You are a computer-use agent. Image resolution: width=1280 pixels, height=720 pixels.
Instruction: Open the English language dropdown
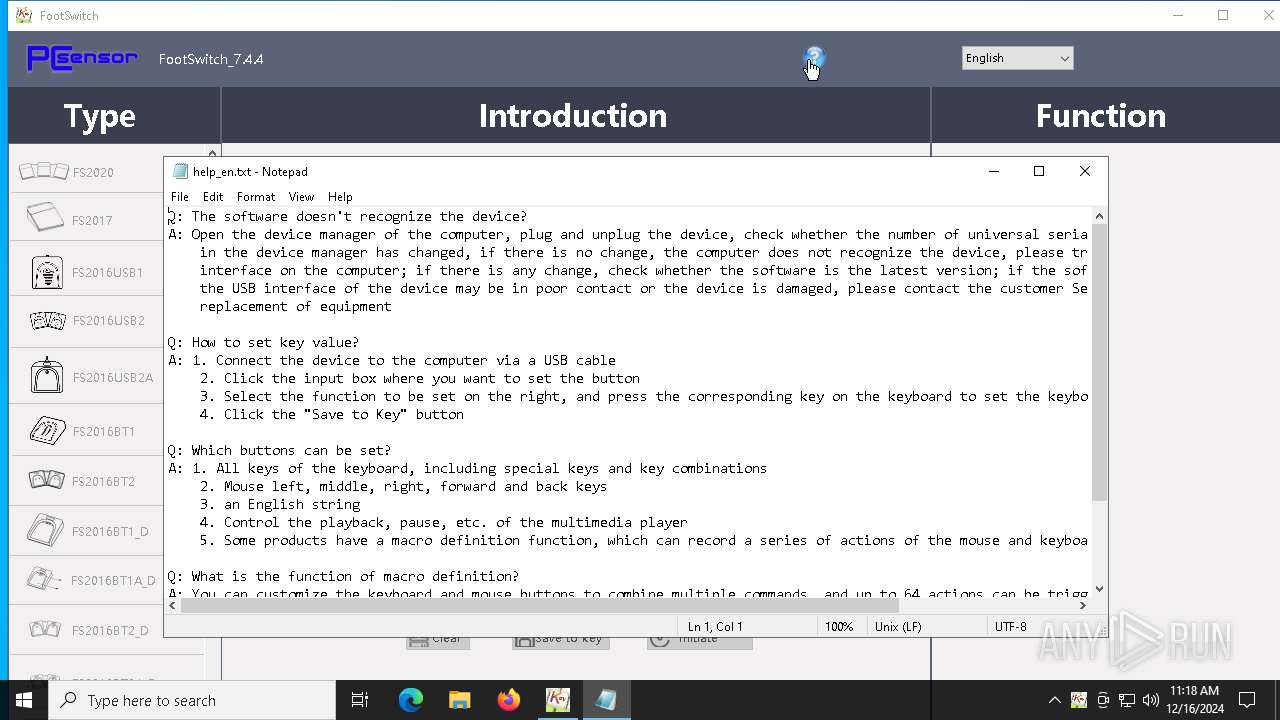coord(1017,58)
